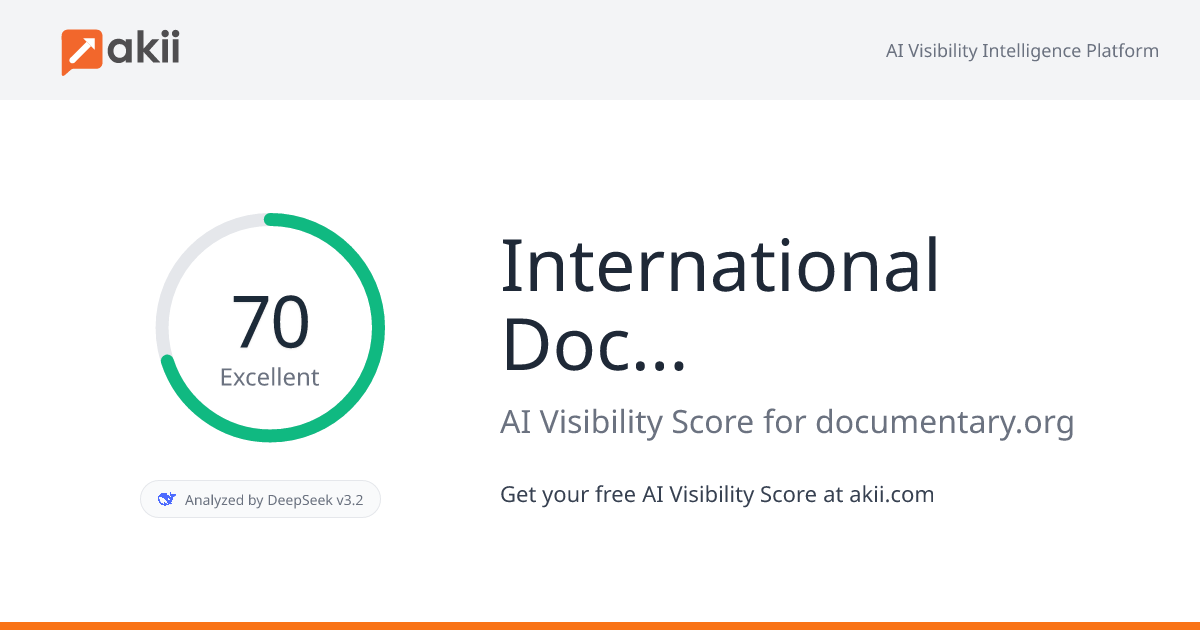Open akii.com from the call-to-action text

point(891,494)
